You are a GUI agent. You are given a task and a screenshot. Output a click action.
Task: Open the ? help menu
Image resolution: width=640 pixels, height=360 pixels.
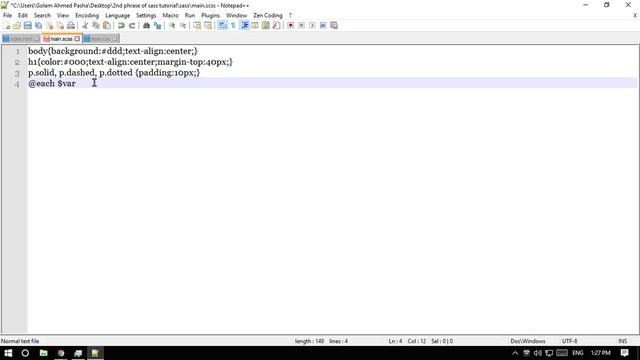point(290,15)
